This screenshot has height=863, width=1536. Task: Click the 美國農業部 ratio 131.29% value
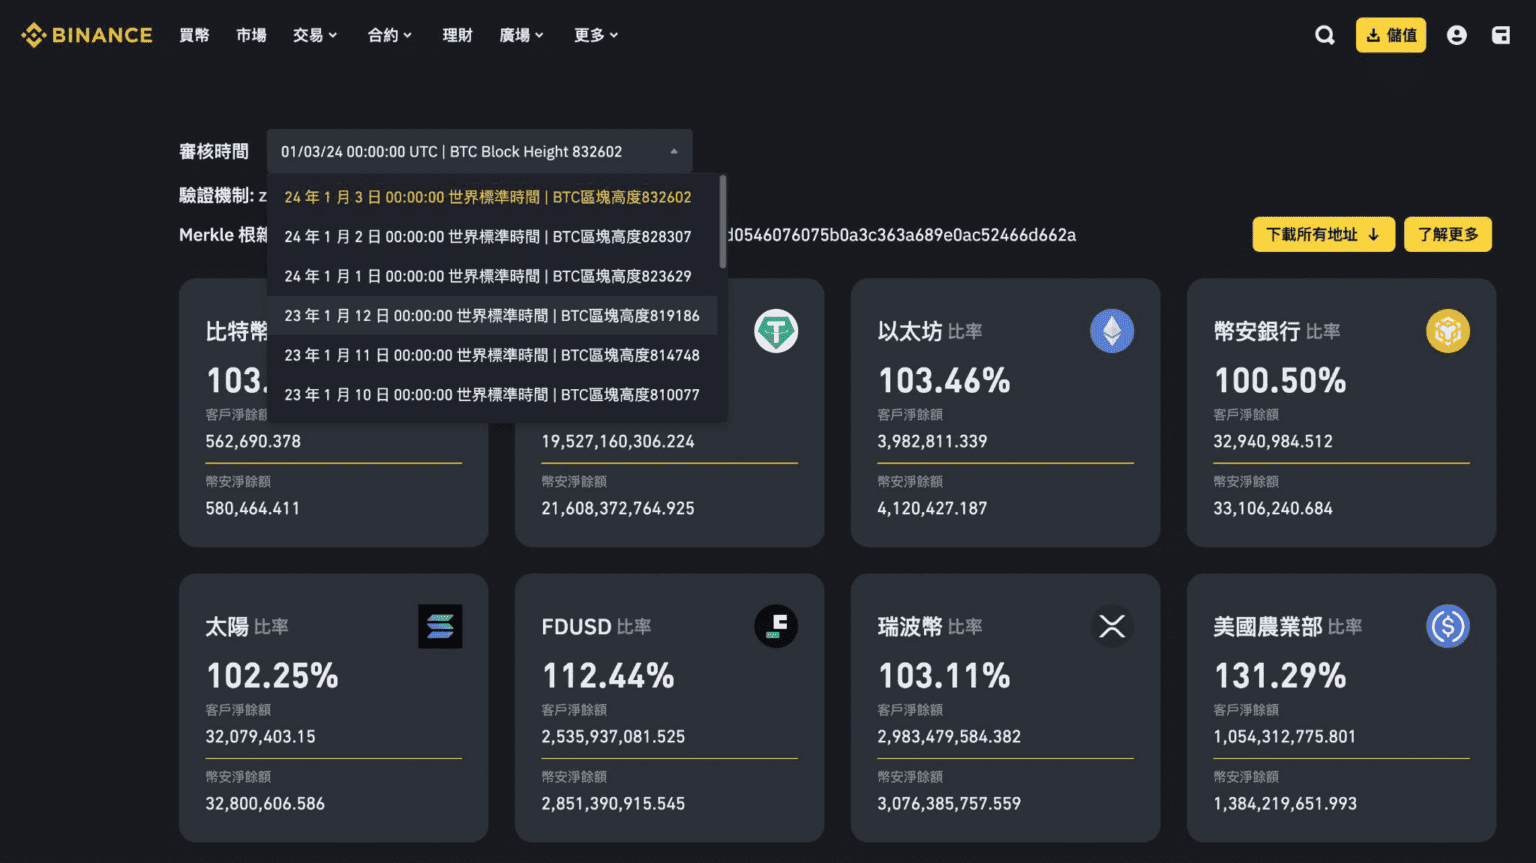pos(1280,675)
